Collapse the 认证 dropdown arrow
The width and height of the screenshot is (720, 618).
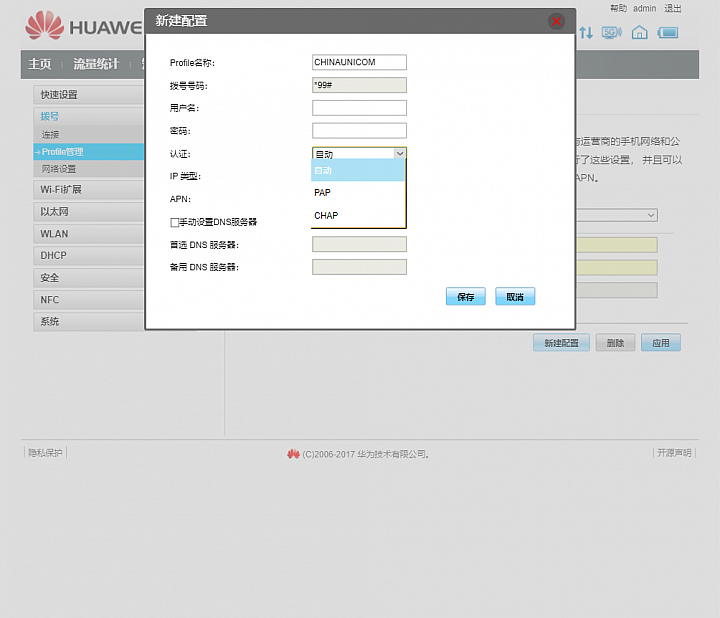(399, 153)
